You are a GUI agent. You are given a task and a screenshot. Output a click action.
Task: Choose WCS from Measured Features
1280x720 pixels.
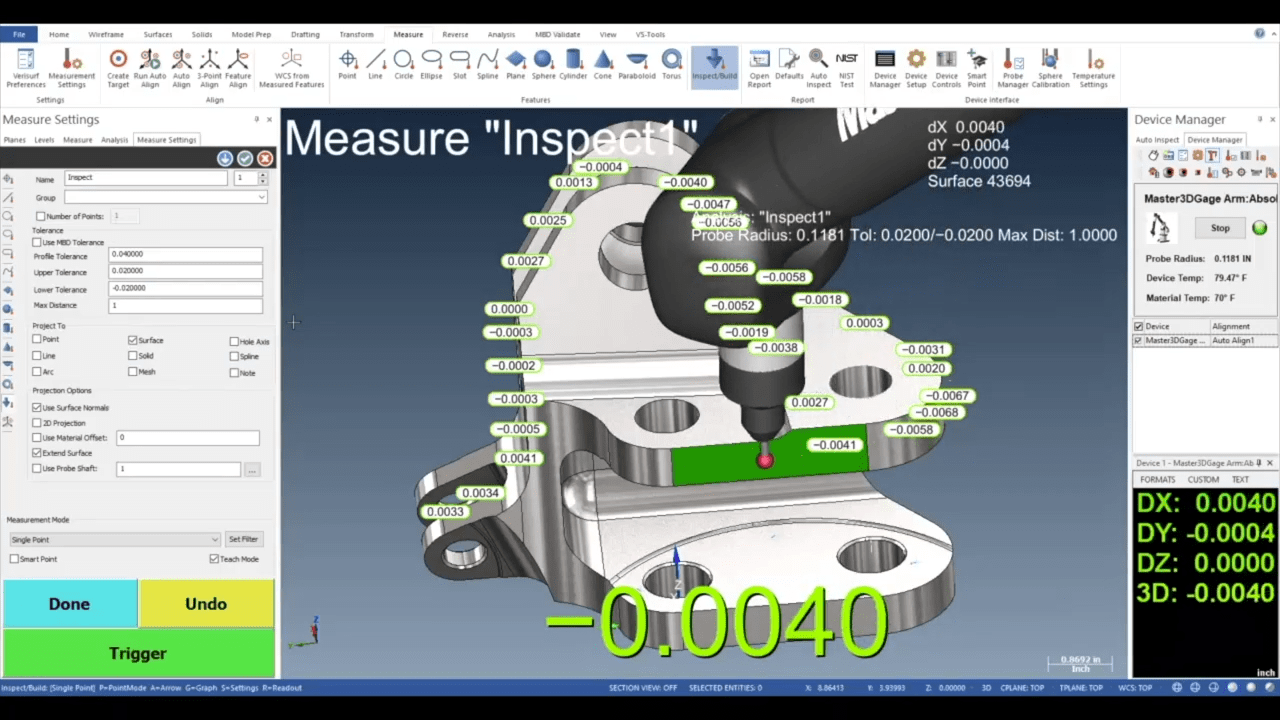tap(291, 68)
